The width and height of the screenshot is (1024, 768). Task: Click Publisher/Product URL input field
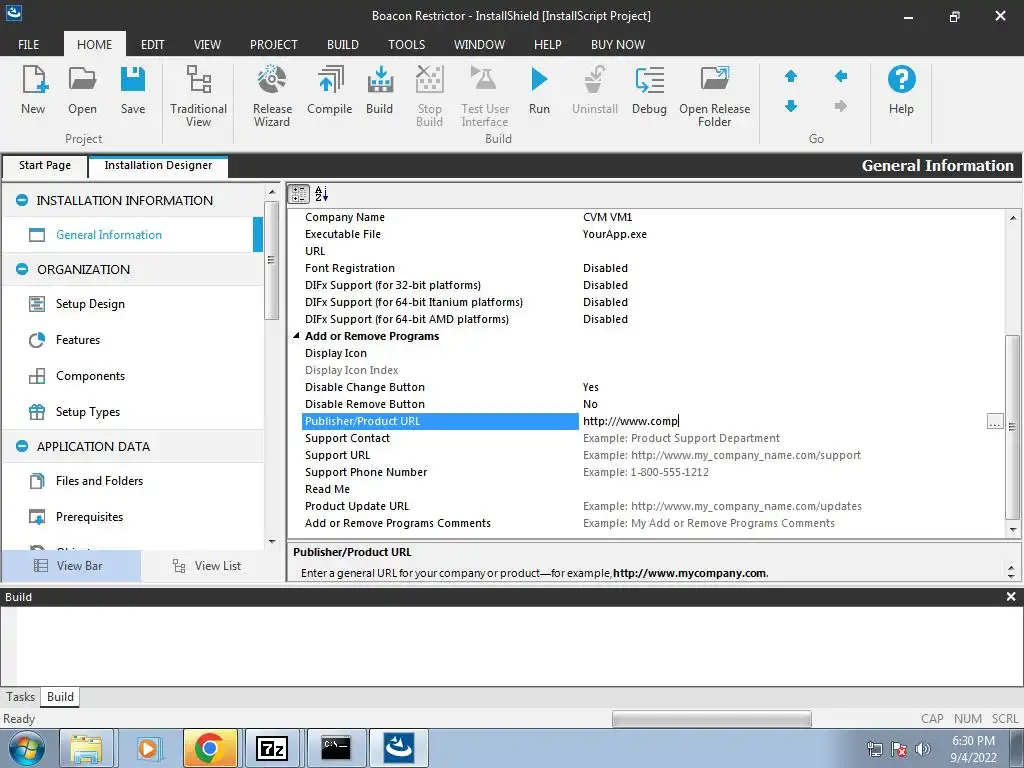783,421
